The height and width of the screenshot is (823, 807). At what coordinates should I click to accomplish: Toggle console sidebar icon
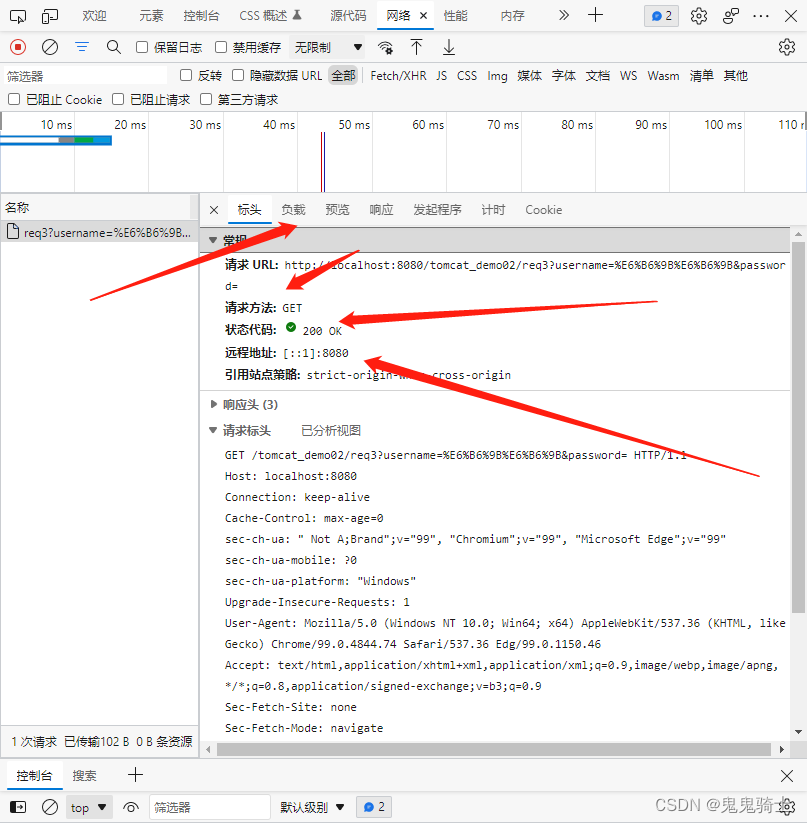18,807
